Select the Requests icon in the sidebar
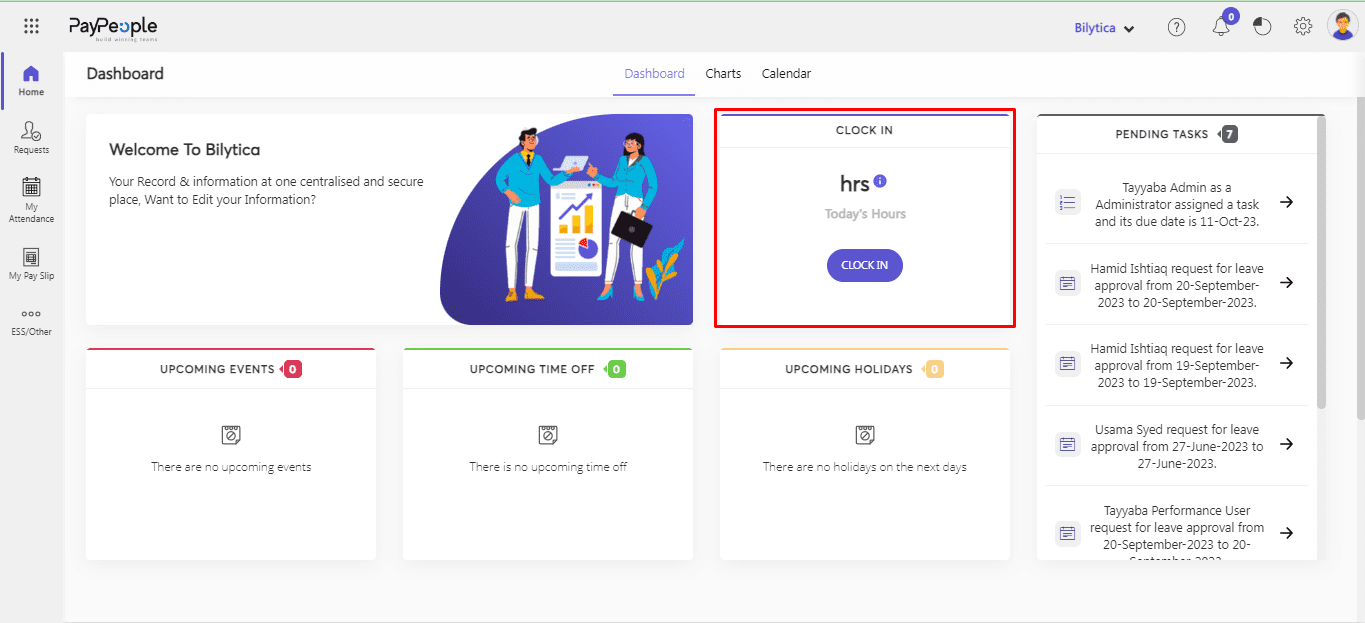The height and width of the screenshot is (623, 1365). coord(30,138)
